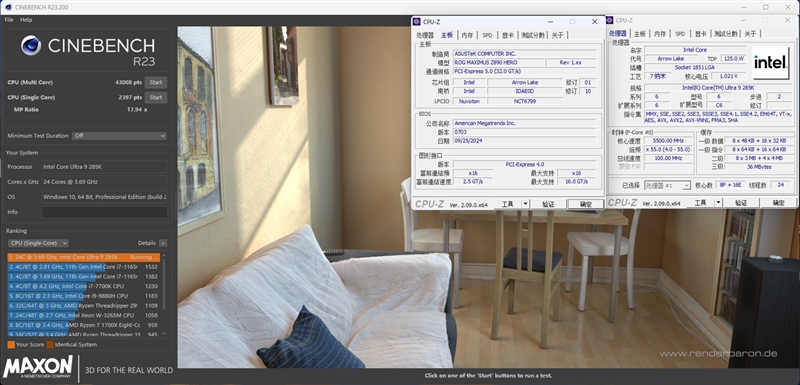This screenshot has width=800, height=385.
Task: Click the 2397 pts single core score
Action: click(x=130, y=97)
